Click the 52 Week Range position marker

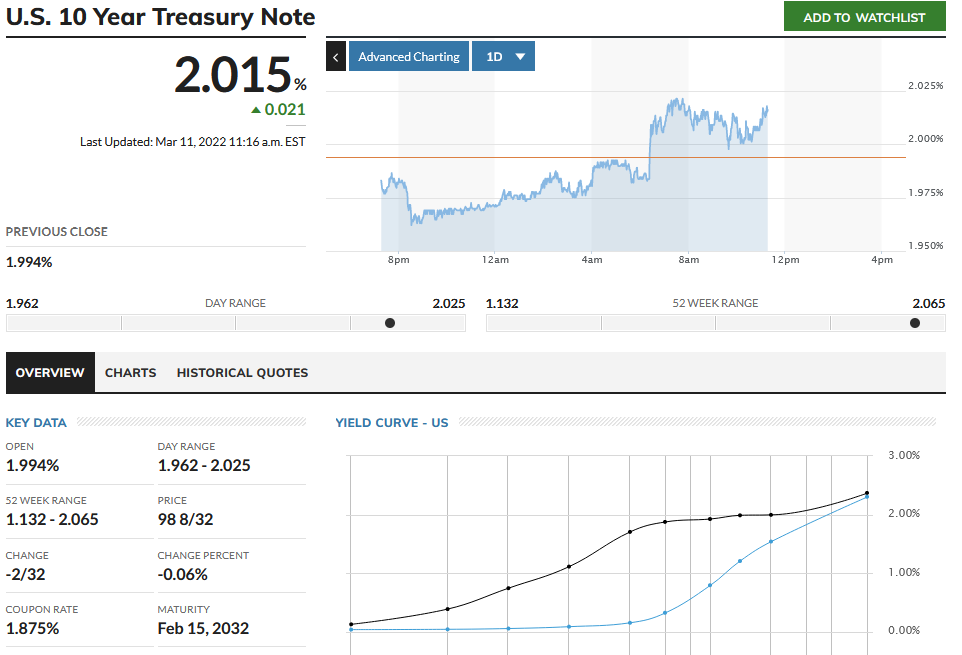915,323
